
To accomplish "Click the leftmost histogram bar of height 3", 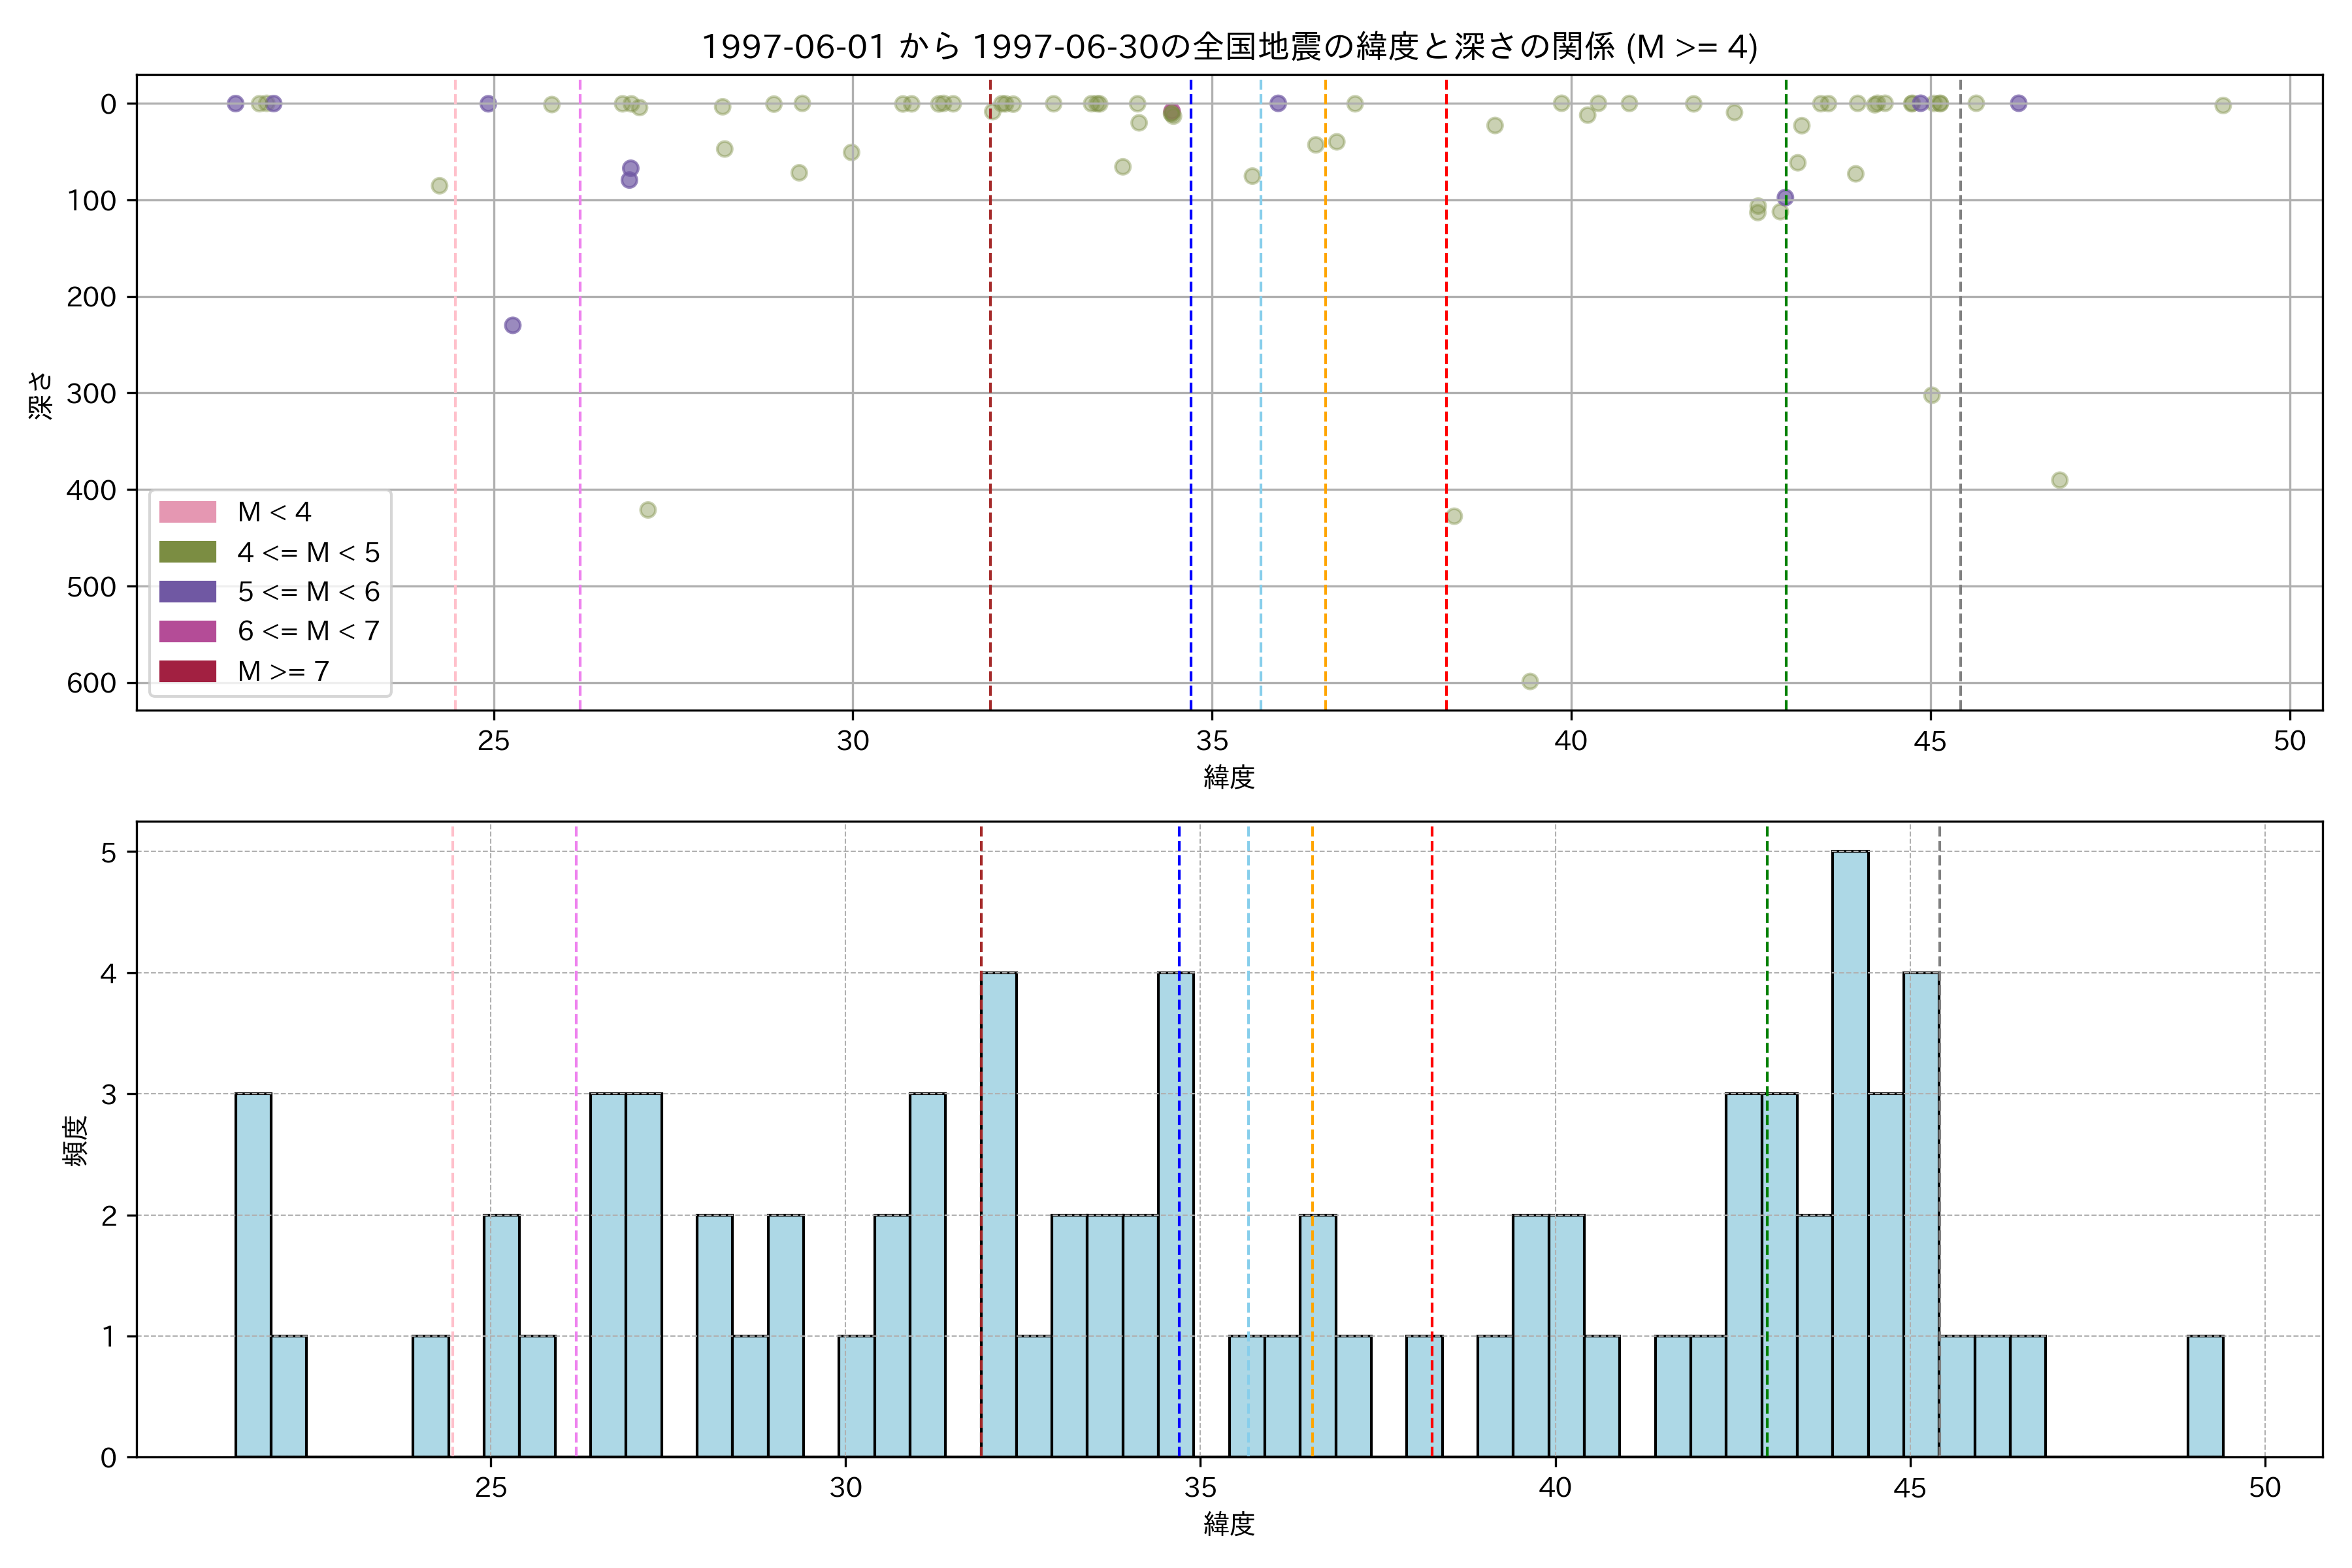I will (253, 1275).
